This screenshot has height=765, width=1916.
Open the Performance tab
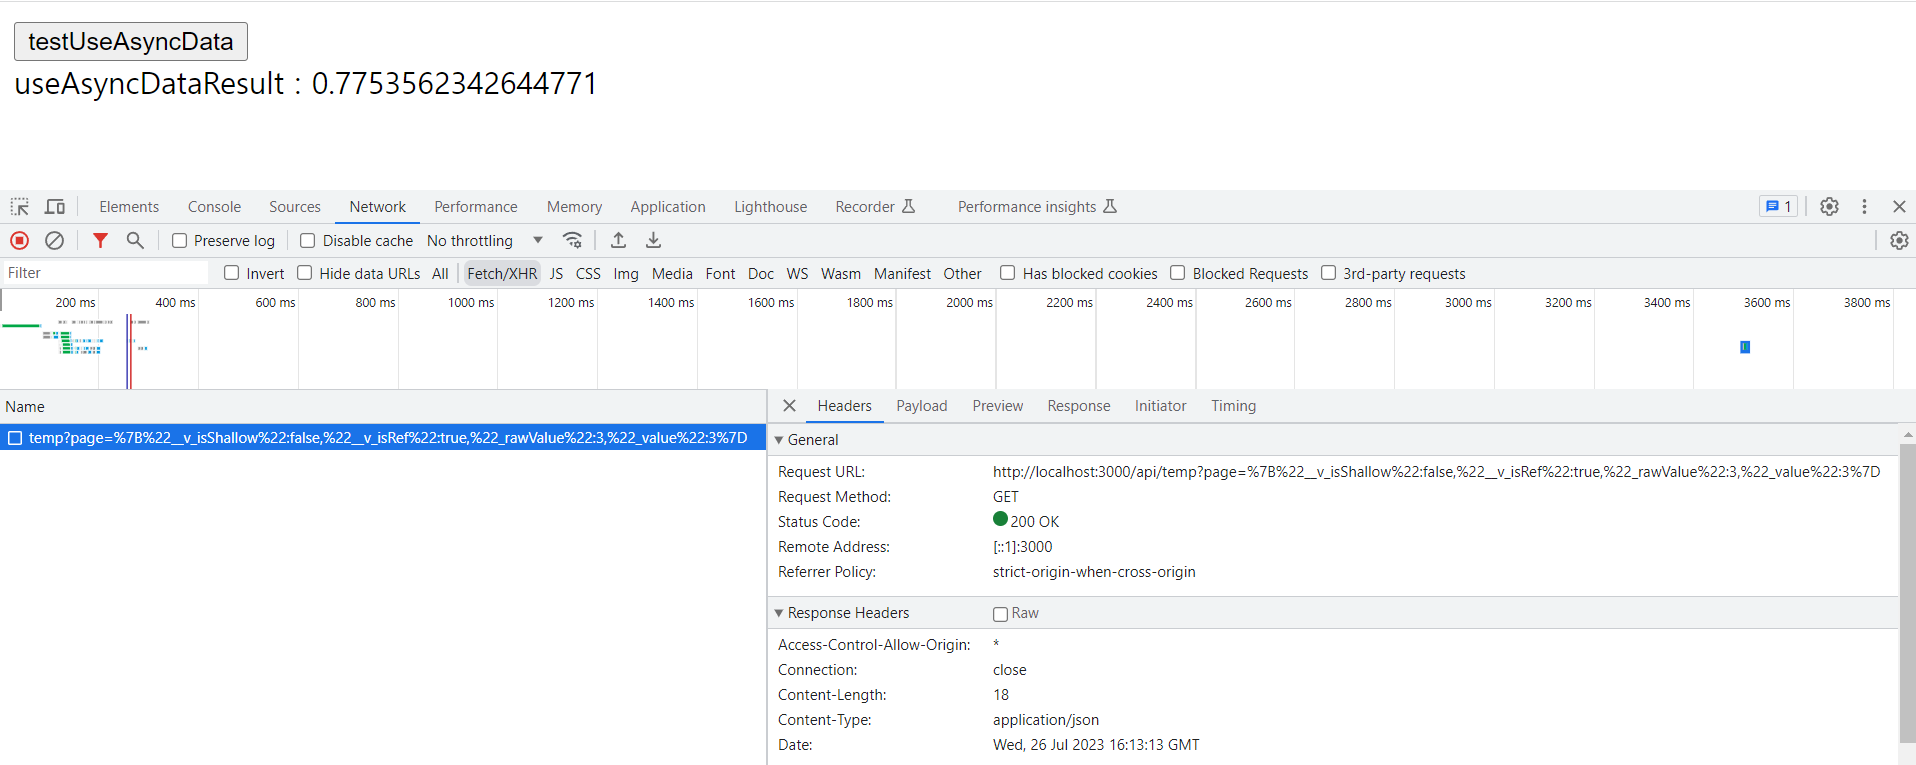[476, 207]
